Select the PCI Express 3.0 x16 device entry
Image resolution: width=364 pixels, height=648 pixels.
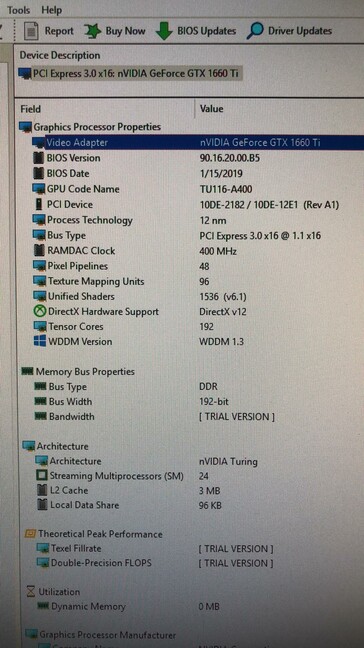pyautogui.click(x=131, y=74)
